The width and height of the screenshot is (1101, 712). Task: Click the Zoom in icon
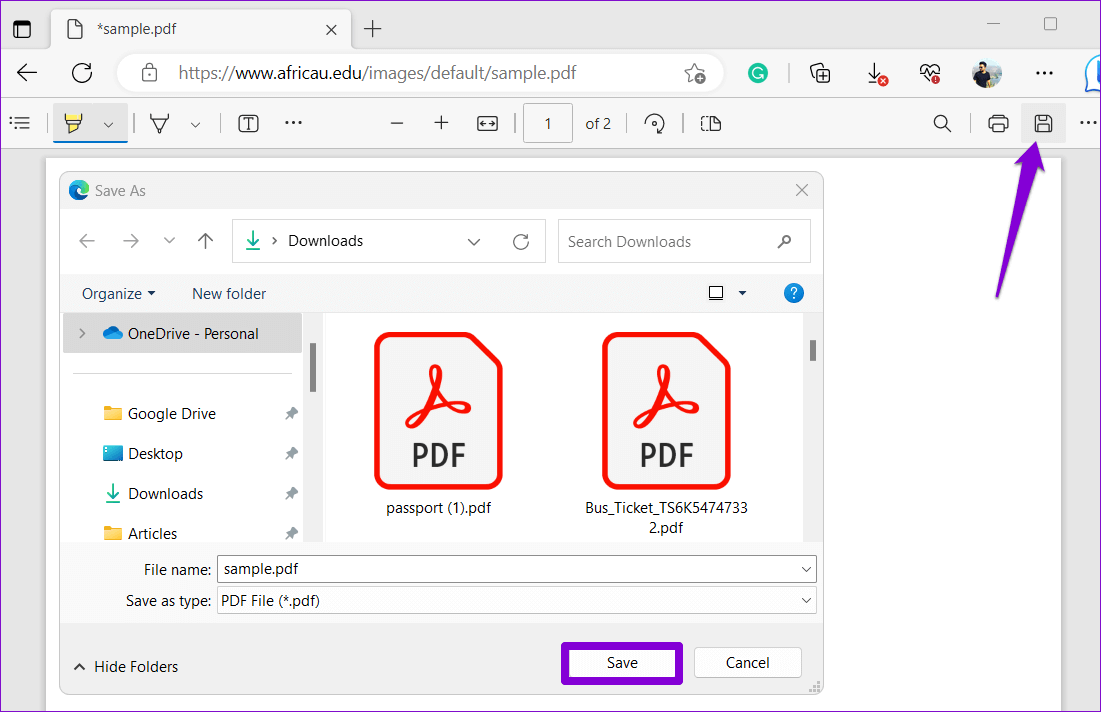point(441,123)
